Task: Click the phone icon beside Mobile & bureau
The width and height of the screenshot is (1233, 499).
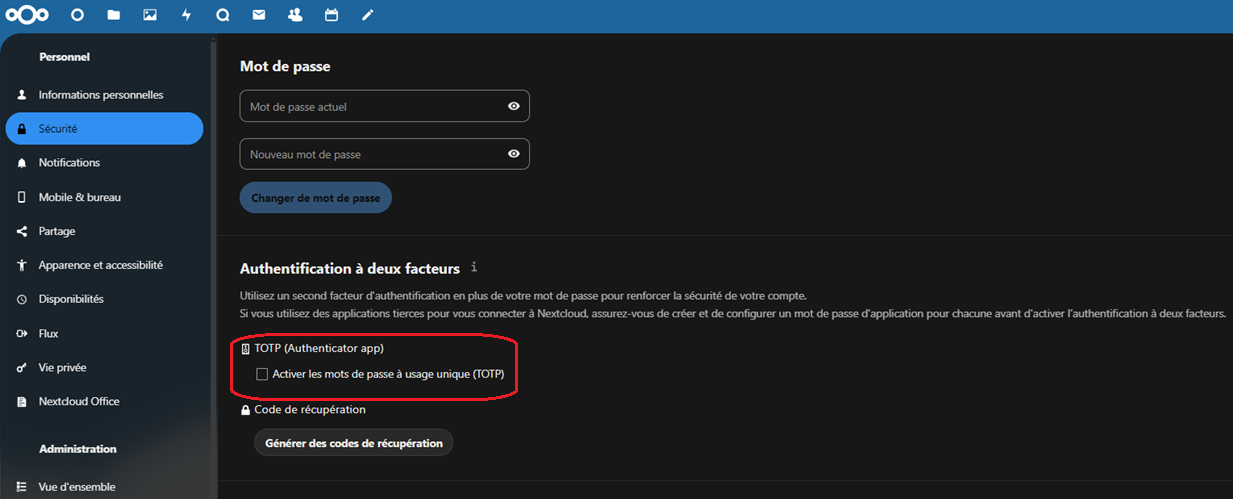Action: point(22,197)
